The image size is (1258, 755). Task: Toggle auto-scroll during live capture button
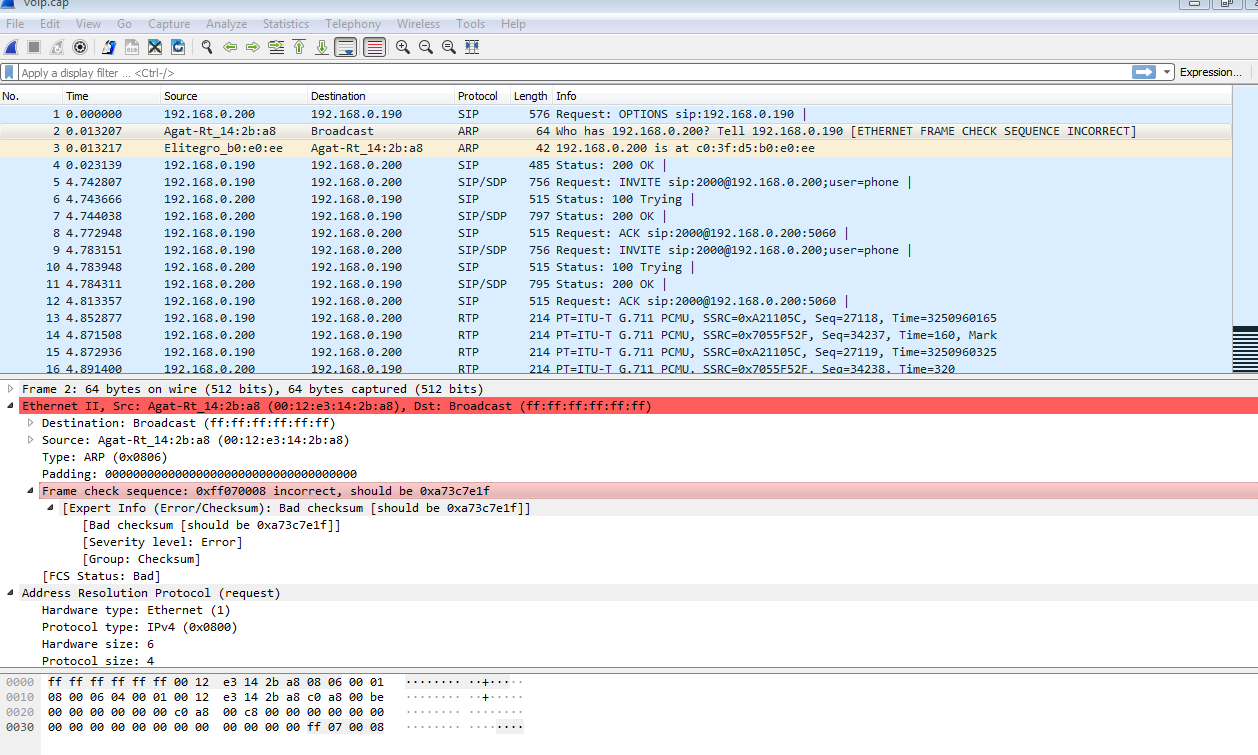point(346,47)
